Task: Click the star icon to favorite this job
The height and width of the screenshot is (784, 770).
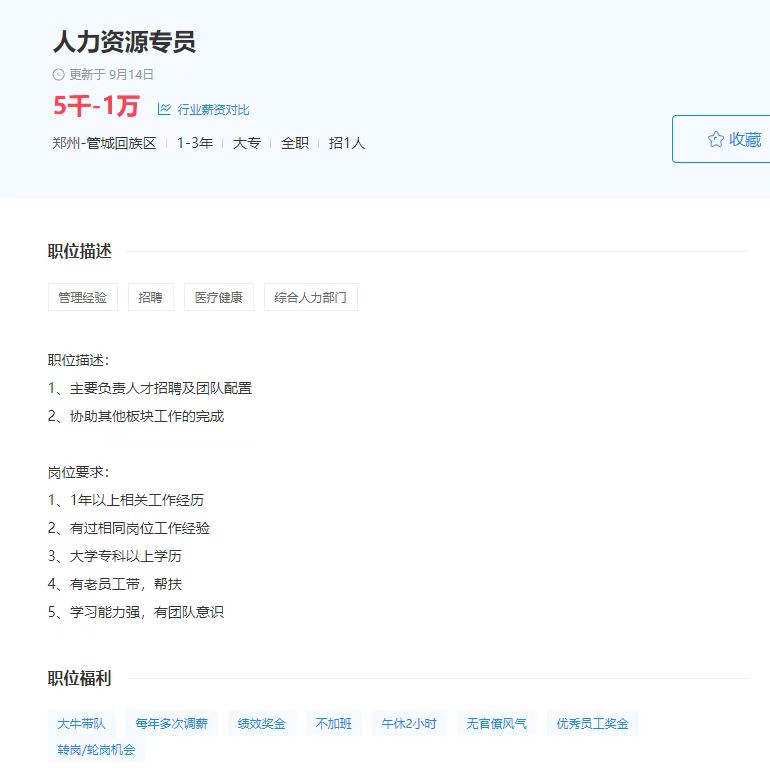Action: (x=715, y=139)
